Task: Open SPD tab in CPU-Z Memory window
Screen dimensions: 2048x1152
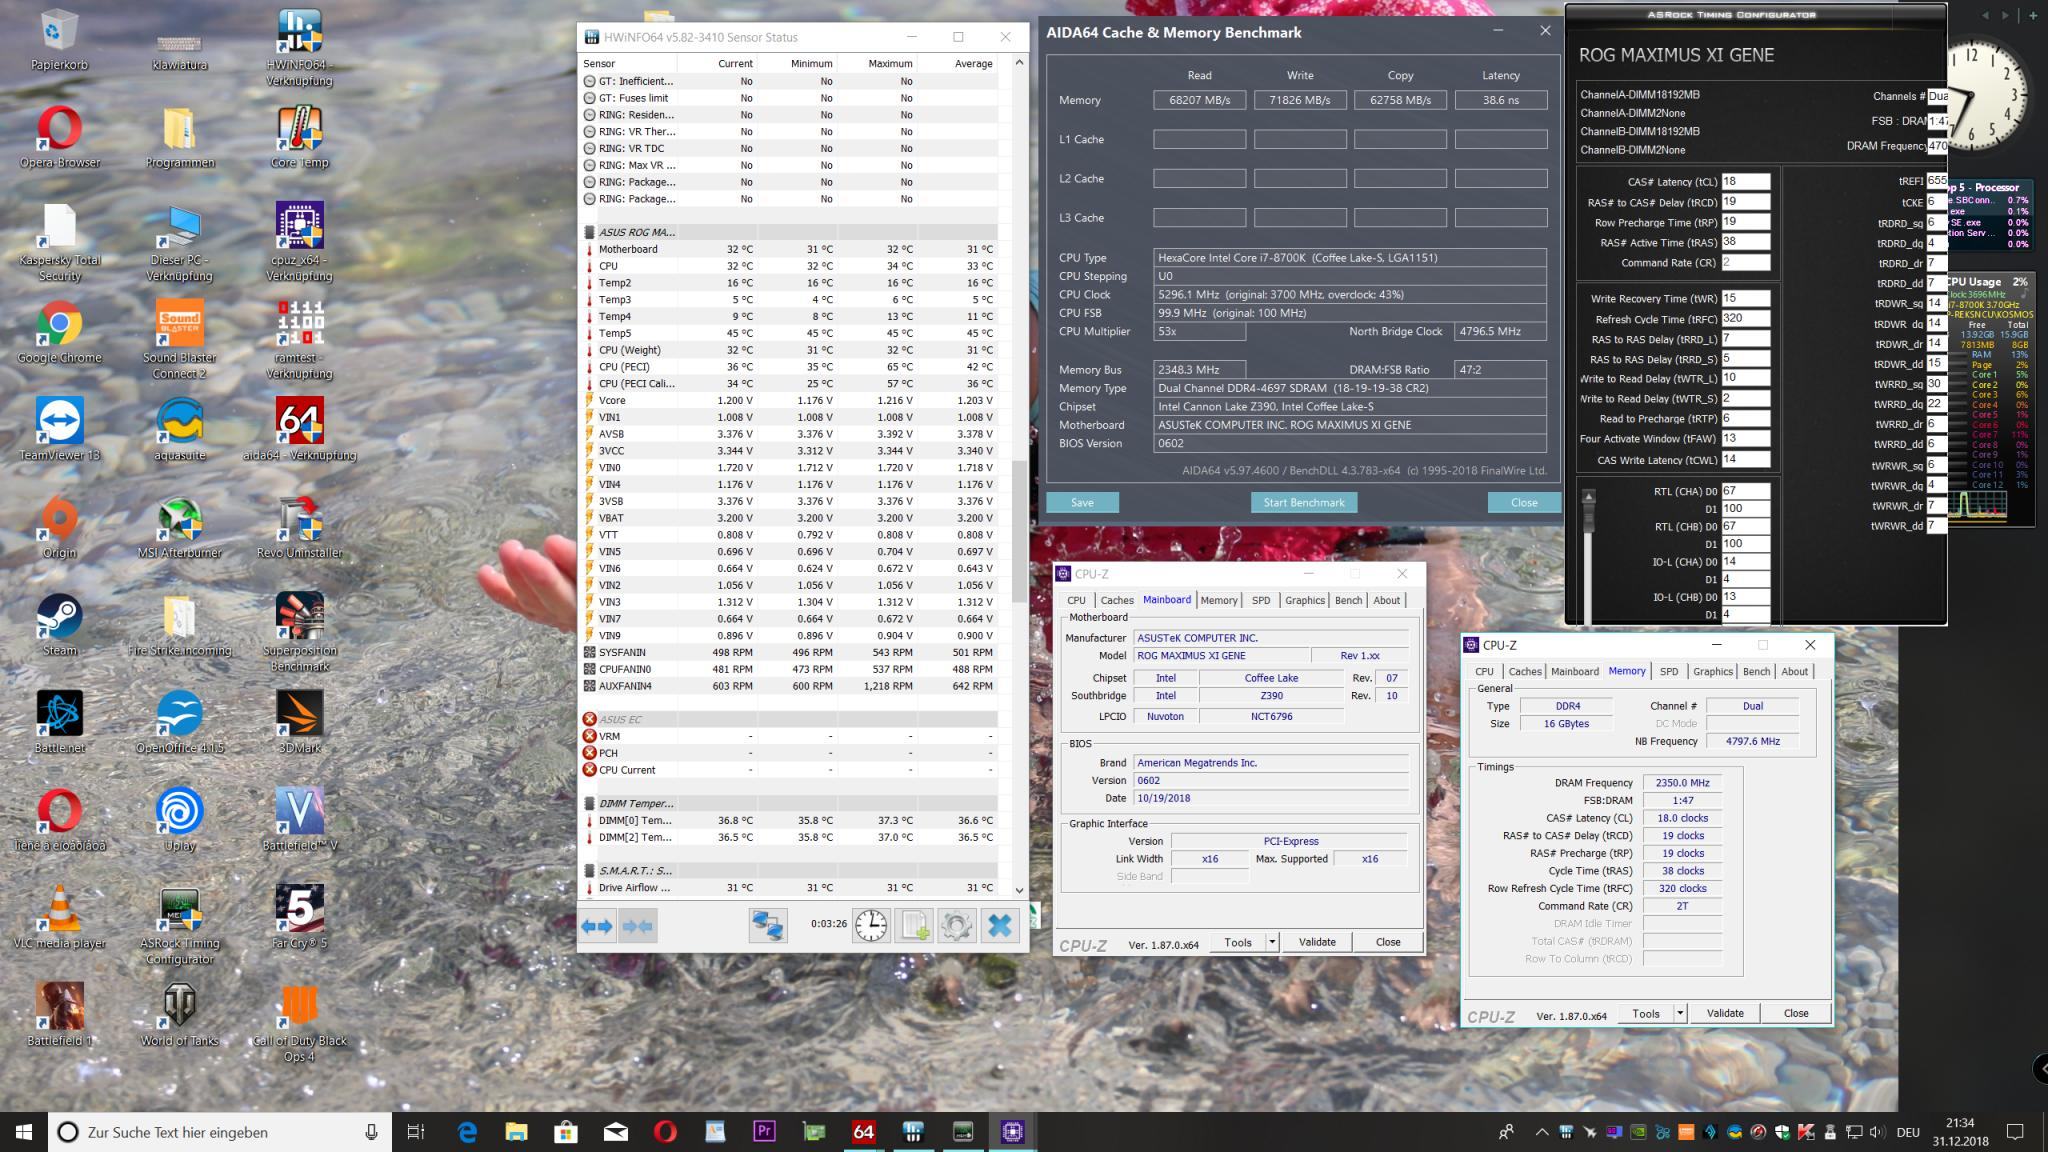Action: [x=1669, y=671]
